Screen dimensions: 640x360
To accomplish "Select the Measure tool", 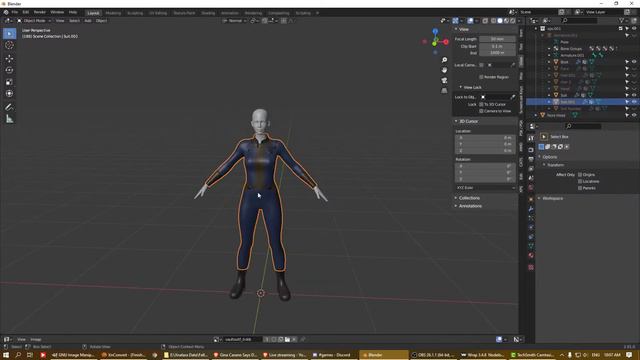I will tap(9, 119).
